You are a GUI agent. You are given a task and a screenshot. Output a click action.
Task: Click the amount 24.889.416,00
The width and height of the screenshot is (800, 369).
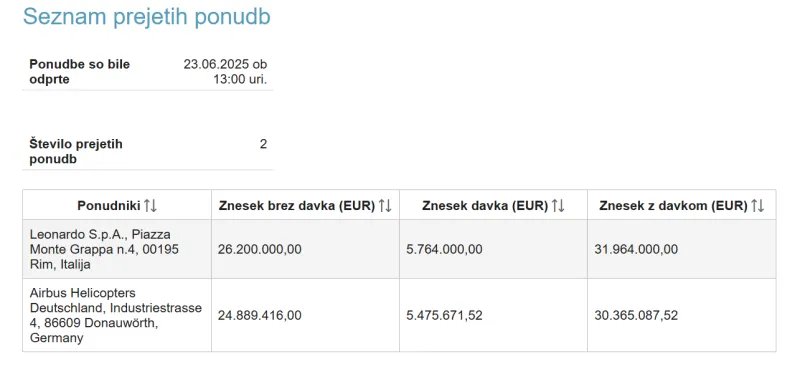click(x=260, y=315)
